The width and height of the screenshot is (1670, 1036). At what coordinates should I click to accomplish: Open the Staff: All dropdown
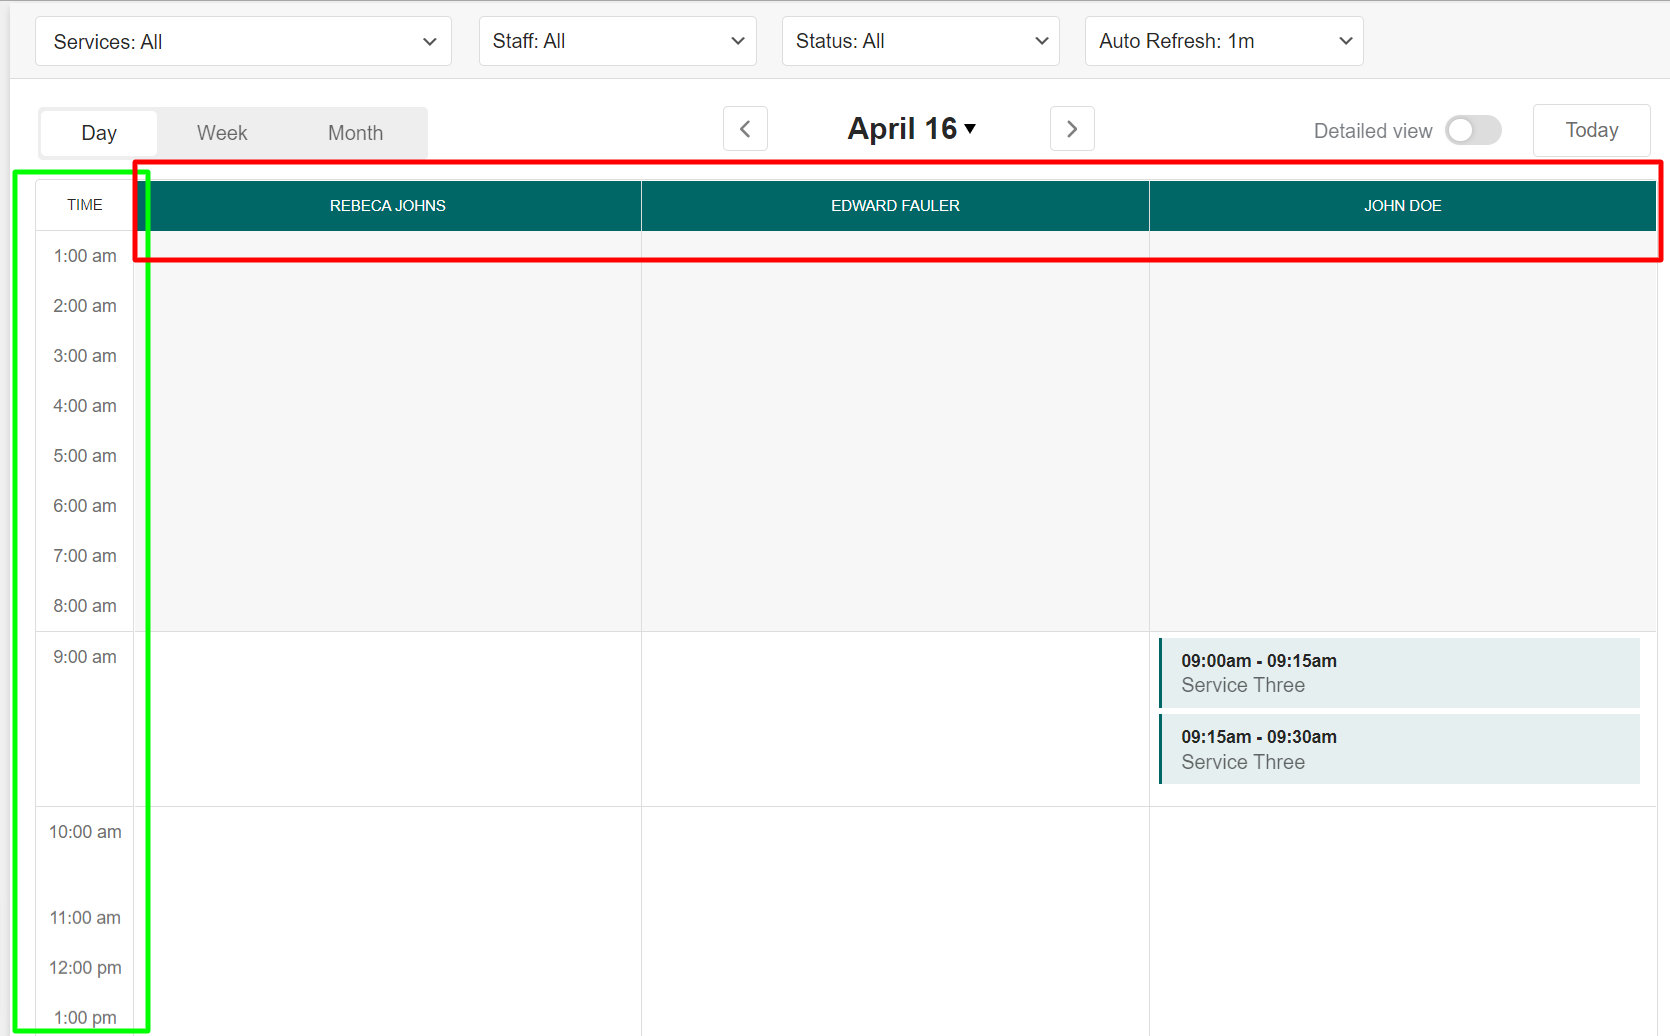coord(617,41)
